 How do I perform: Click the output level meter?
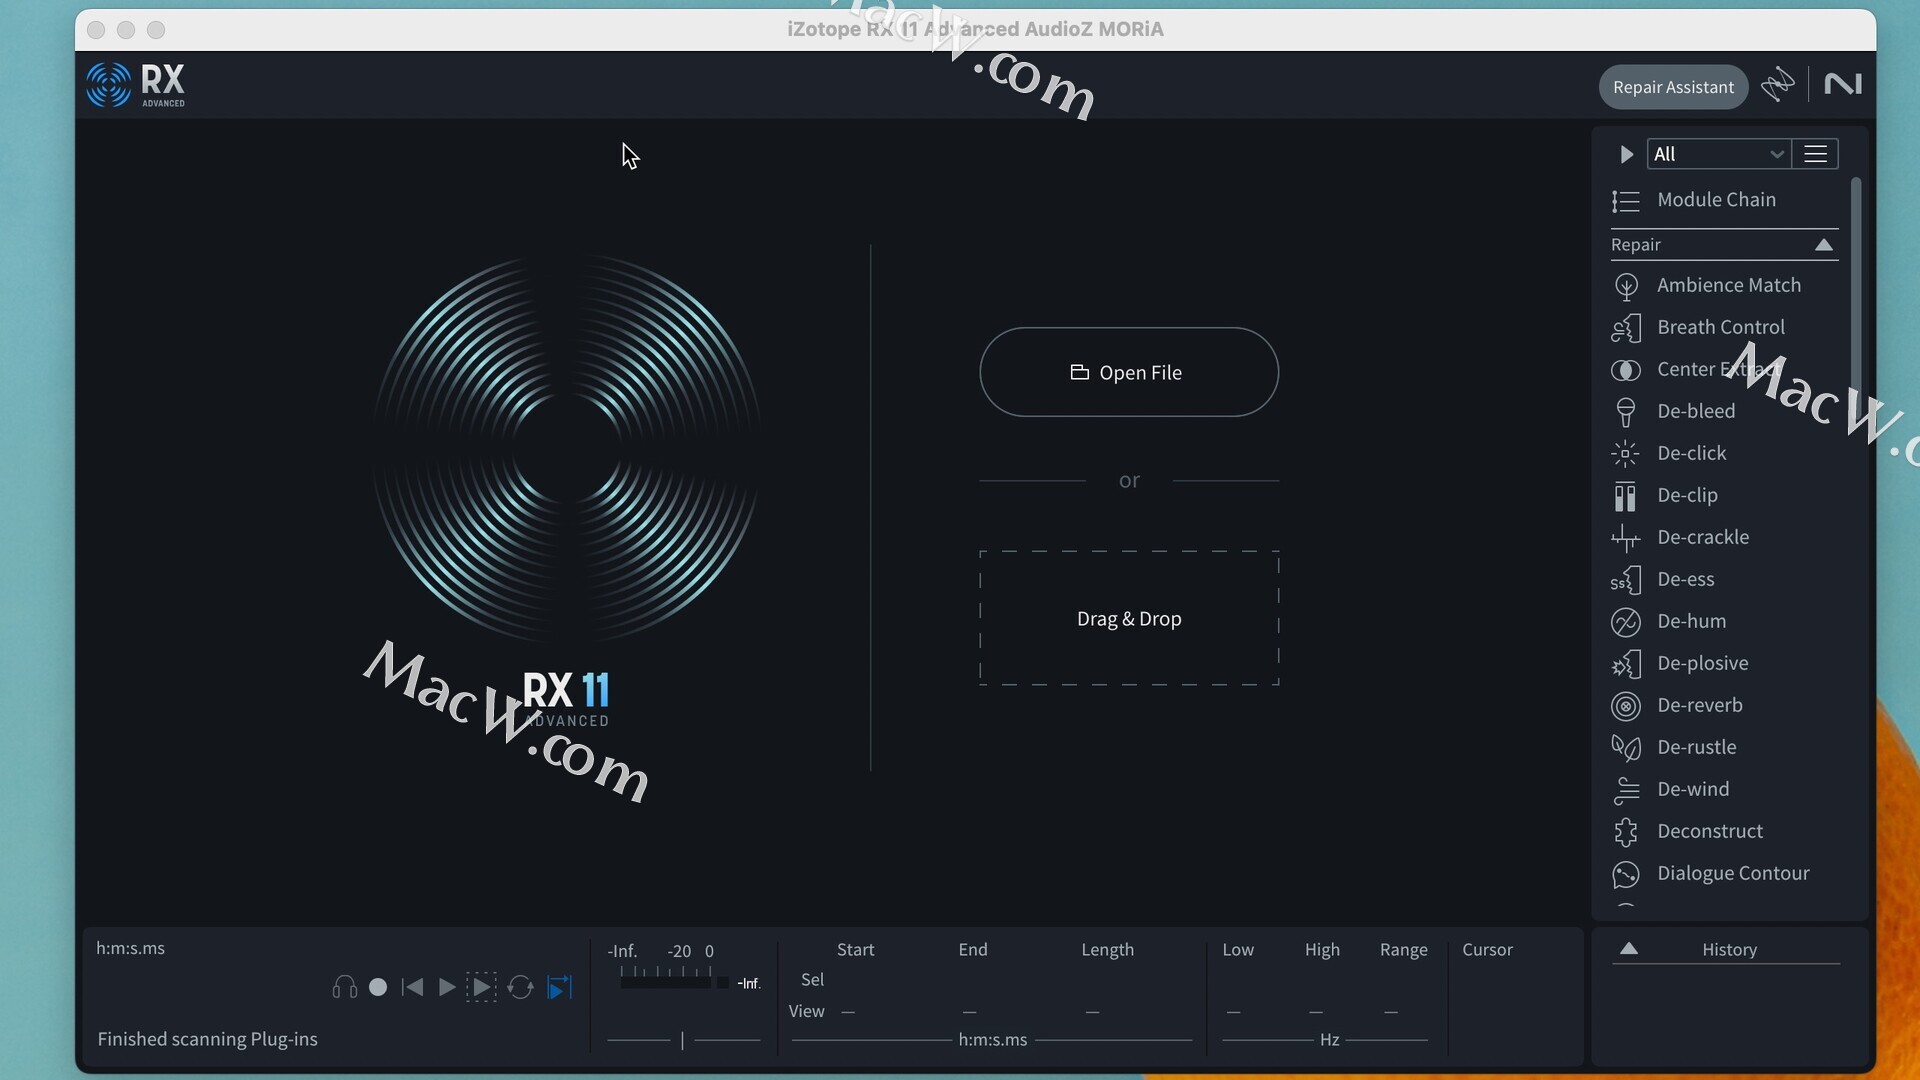click(666, 983)
